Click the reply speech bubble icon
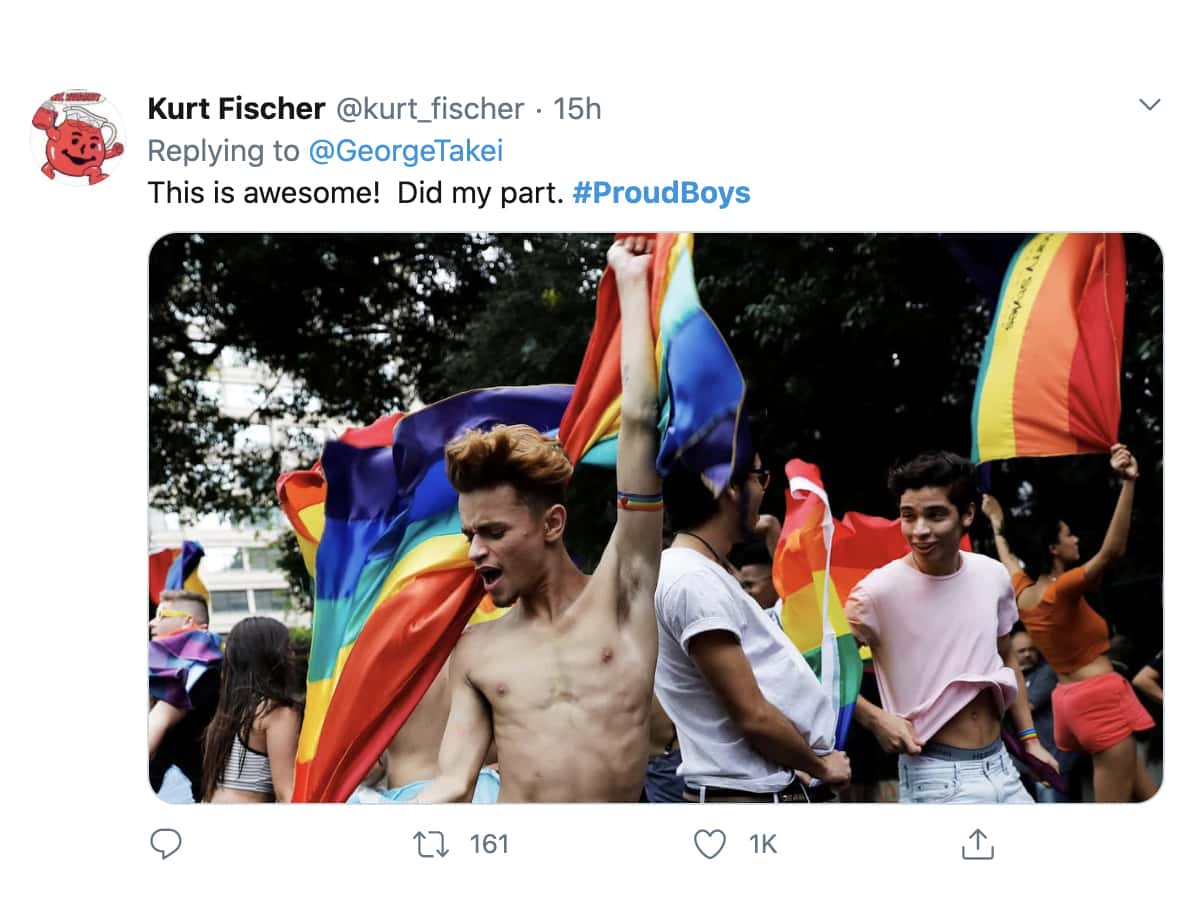Image resolution: width=1194 pixels, height=910 pixels. (x=165, y=844)
